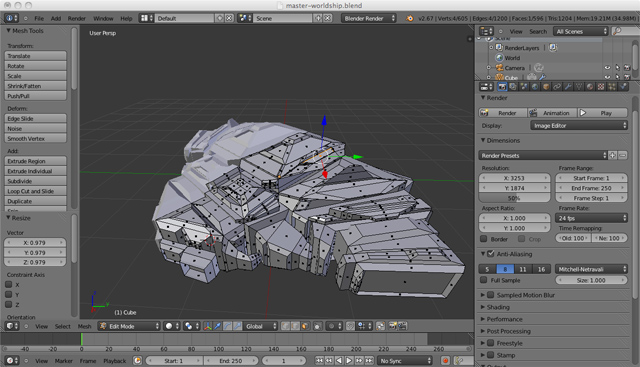Click the Subdivide button
The width and height of the screenshot is (640, 367).
point(36,181)
